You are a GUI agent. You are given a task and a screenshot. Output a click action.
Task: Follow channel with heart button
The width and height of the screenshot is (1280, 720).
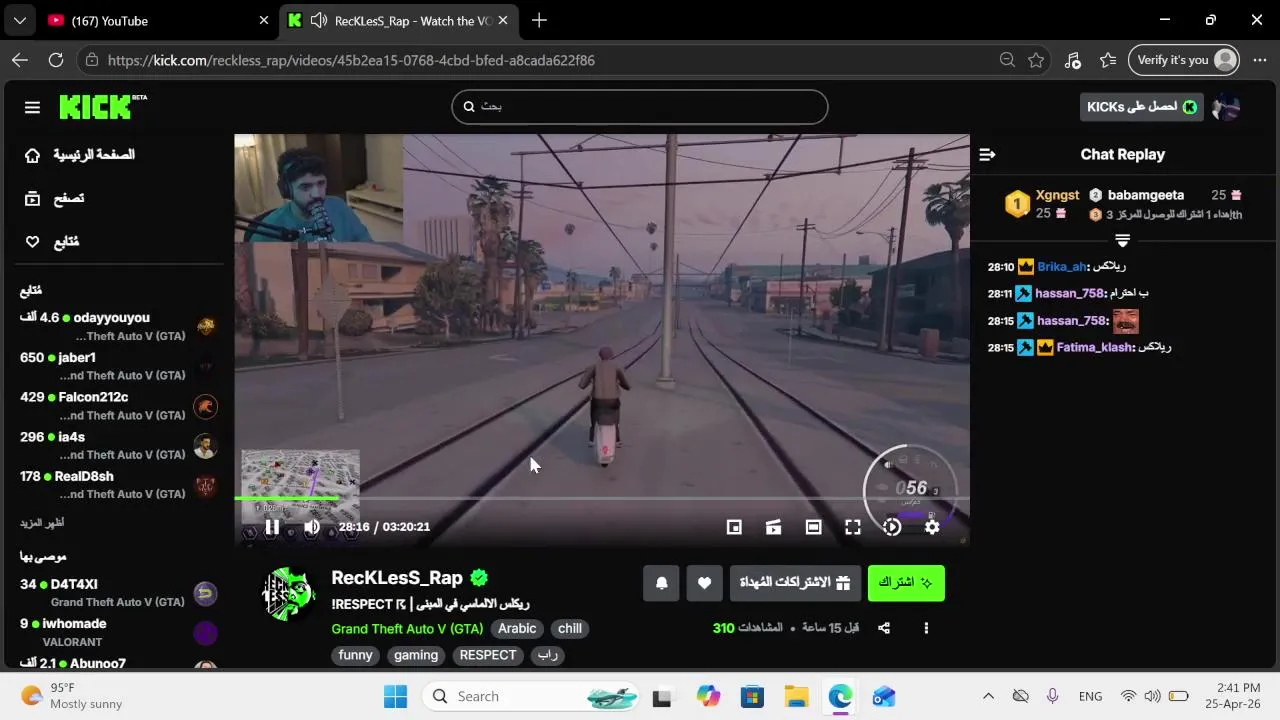pyautogui.click(x=704, y=583)
